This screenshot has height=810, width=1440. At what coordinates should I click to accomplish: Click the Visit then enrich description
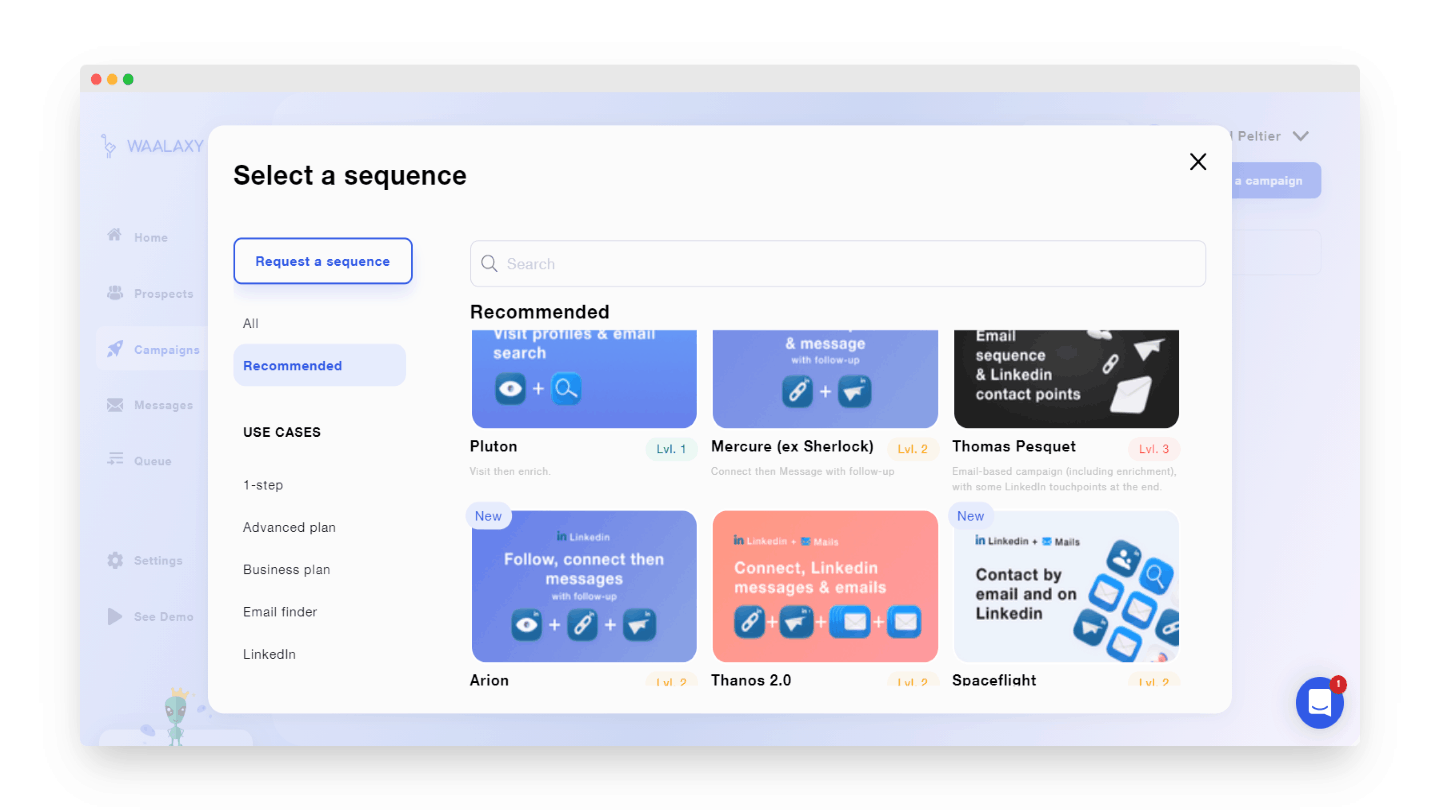click(510, 471)
